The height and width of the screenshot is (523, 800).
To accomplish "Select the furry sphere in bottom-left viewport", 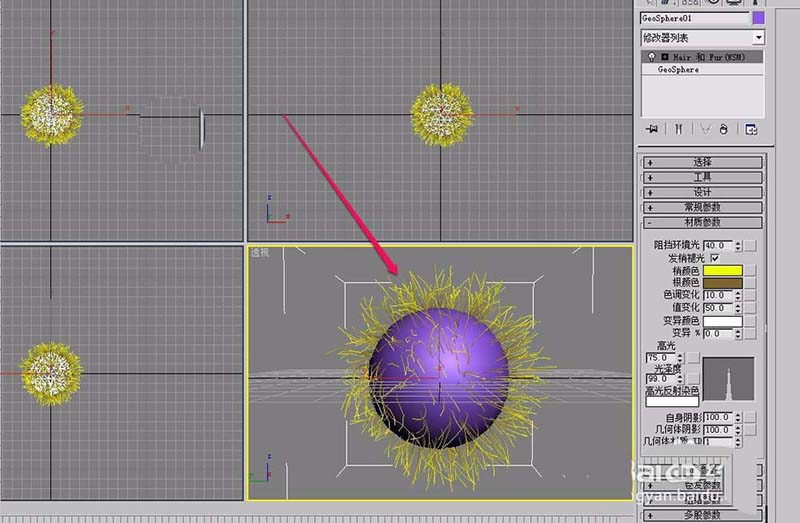I will click(x=51, y=373).
